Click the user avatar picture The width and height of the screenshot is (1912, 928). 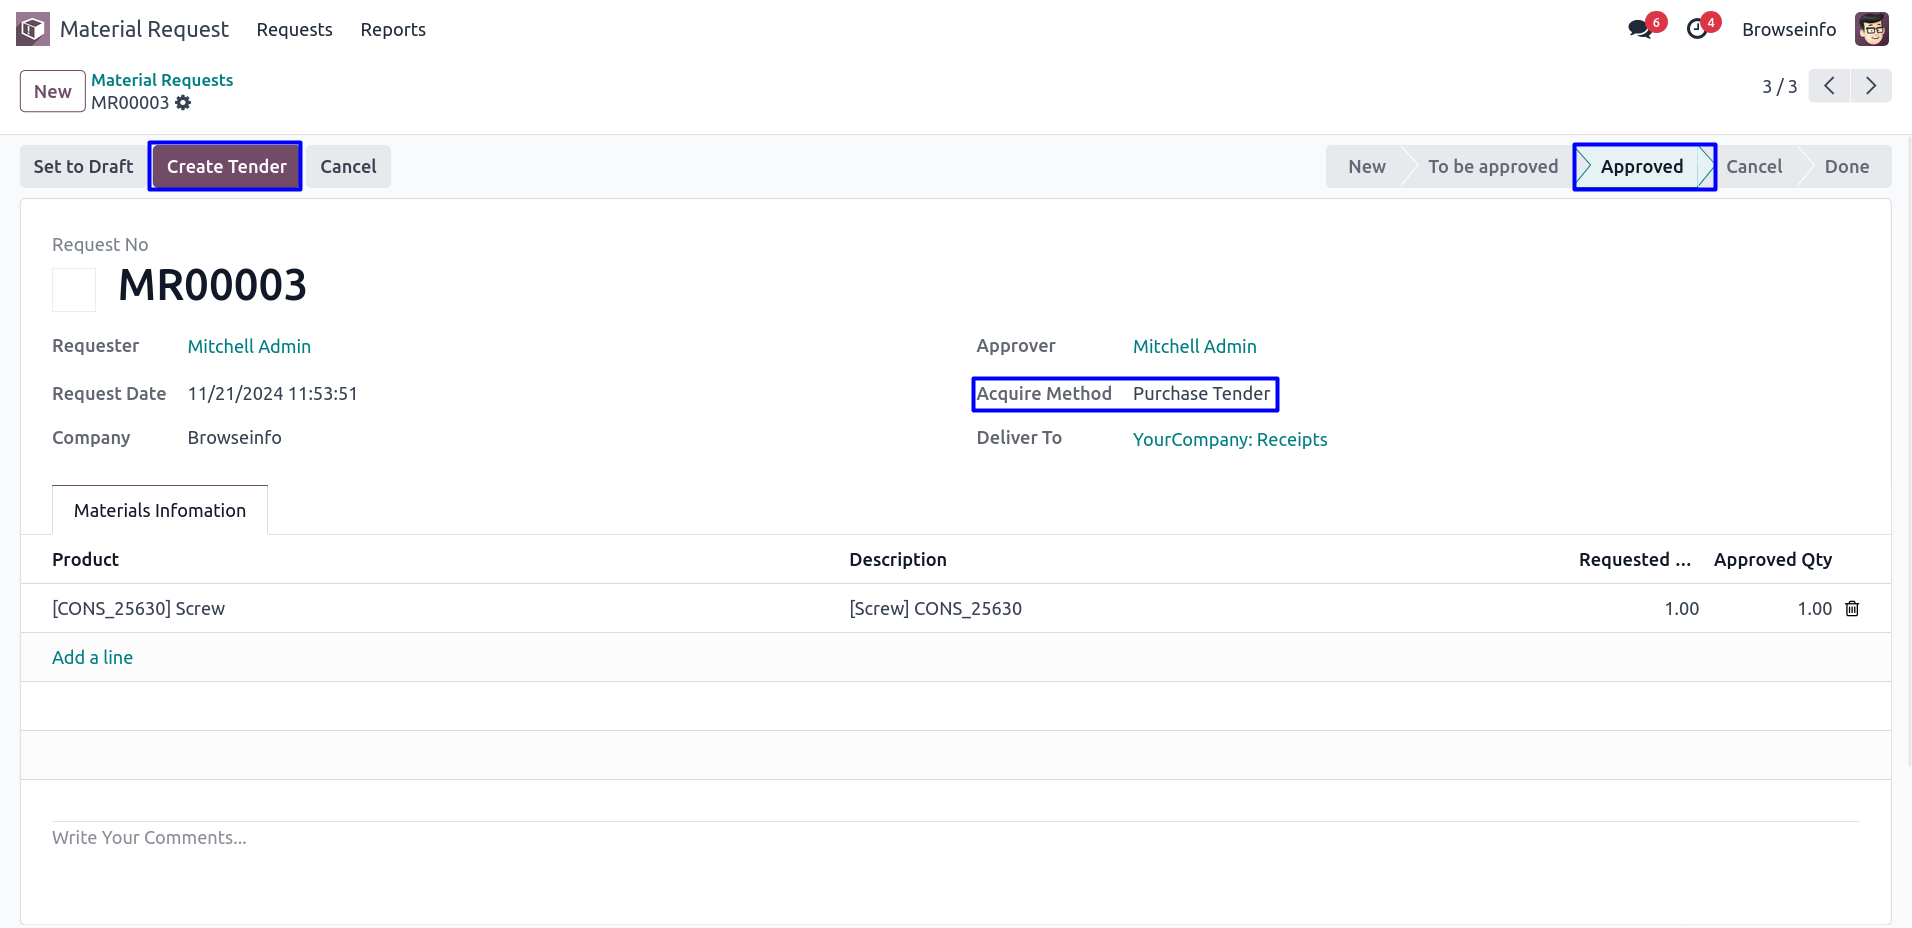(1871, 29)
